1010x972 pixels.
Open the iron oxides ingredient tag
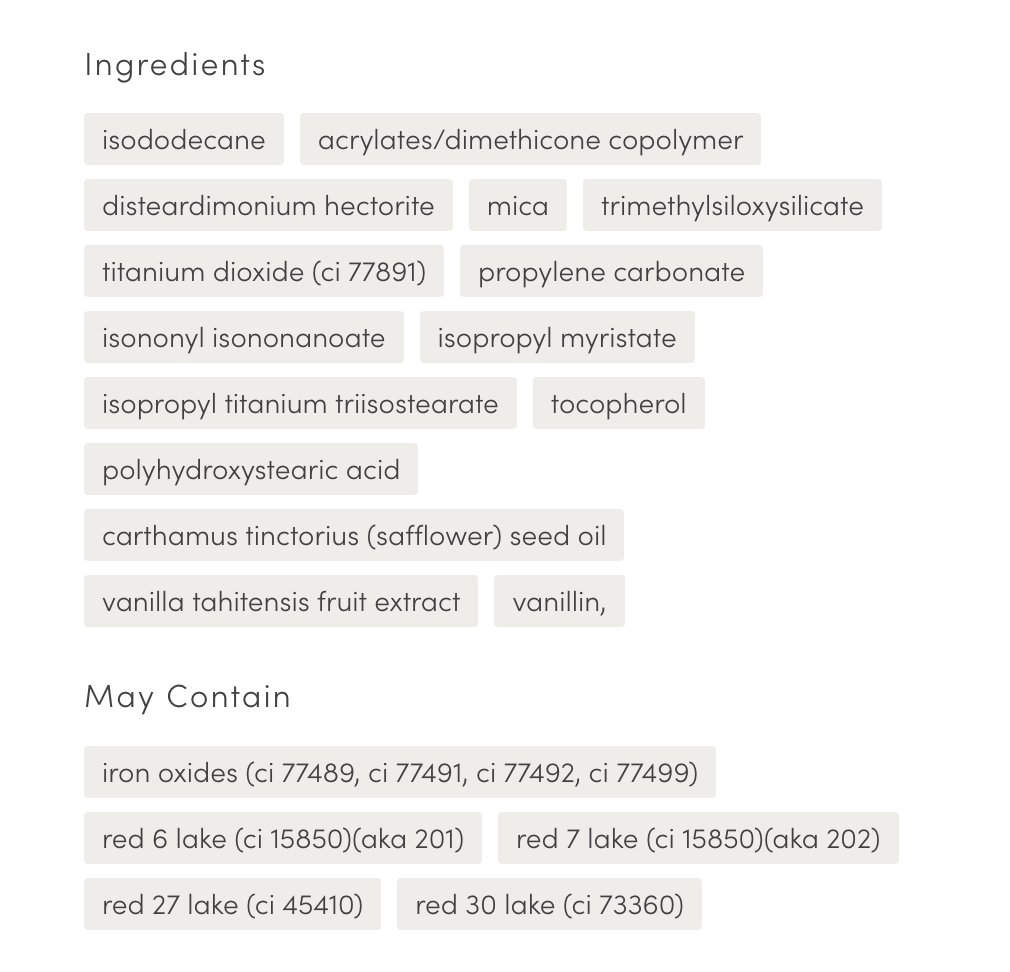[x=400, y=772]
